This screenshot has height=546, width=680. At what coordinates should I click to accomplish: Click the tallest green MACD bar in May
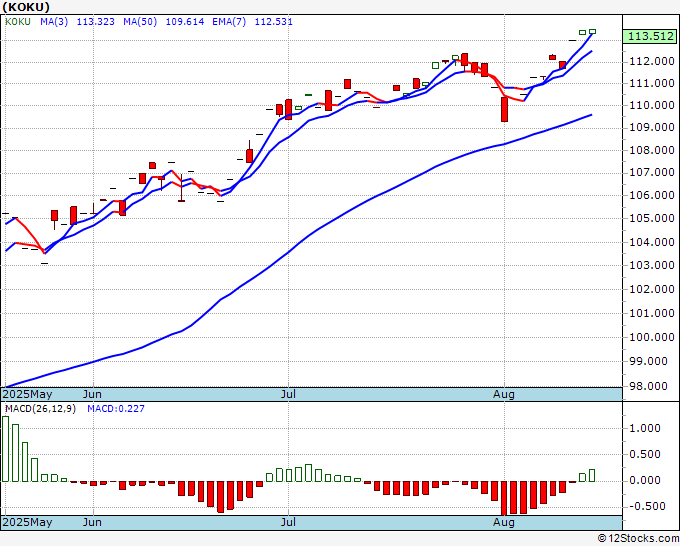(x=6, y=449)
